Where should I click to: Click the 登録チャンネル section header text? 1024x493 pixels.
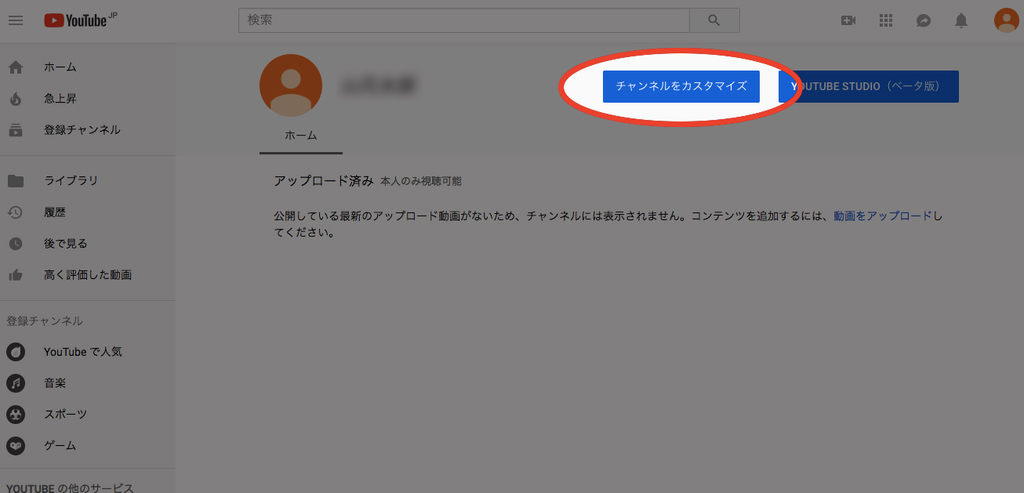[44, 321]
